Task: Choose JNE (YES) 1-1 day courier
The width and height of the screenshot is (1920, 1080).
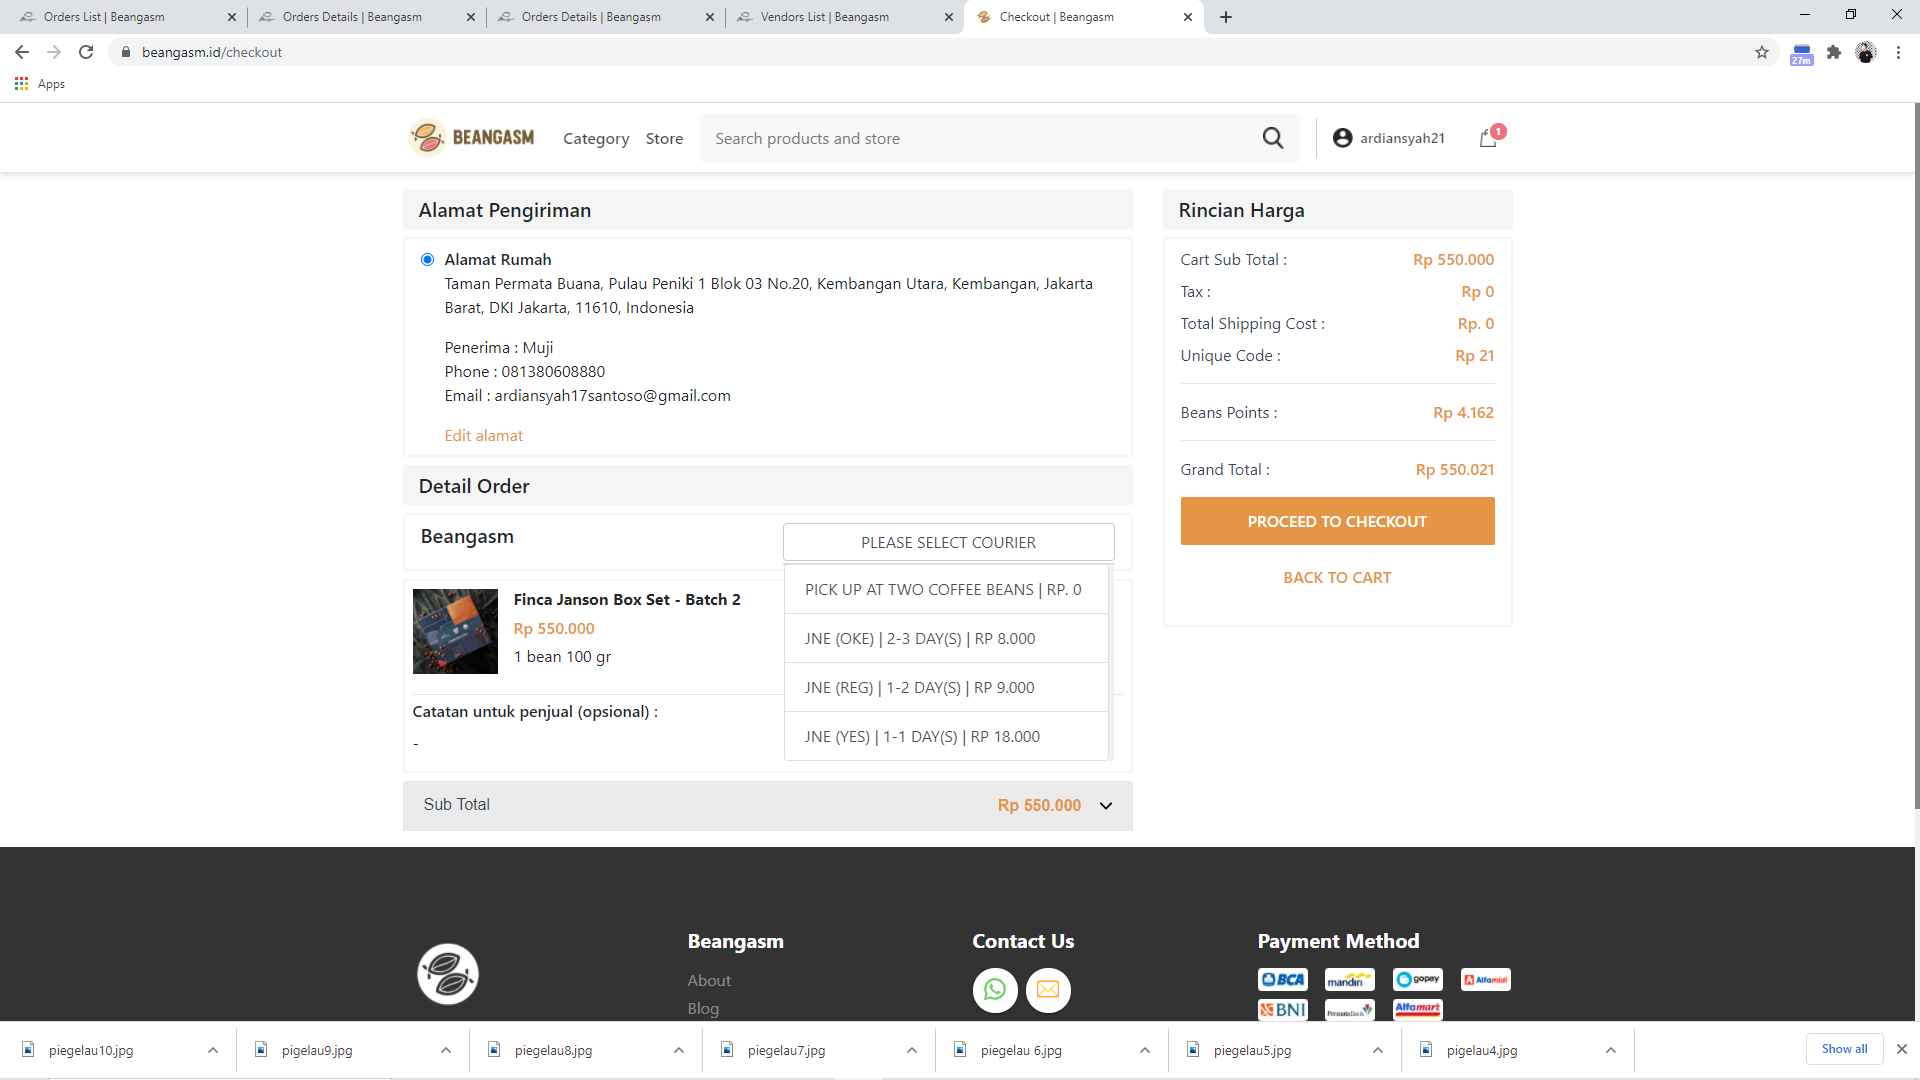Action: pos(946,736)
